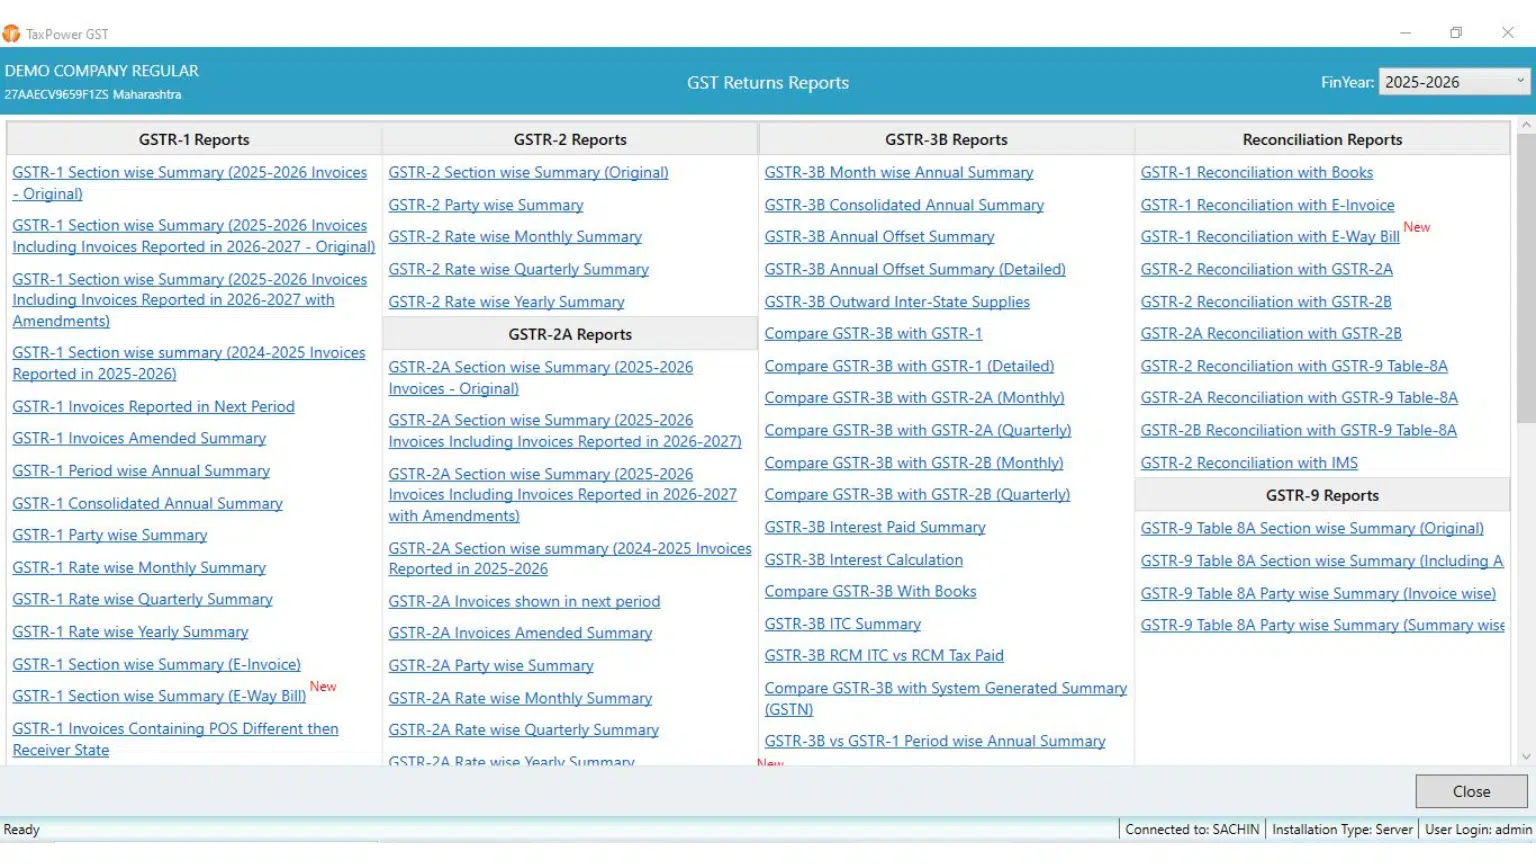Open Compare GSTR-3B with GSTR-2B (Quarterly)

[x=917, y=495]
